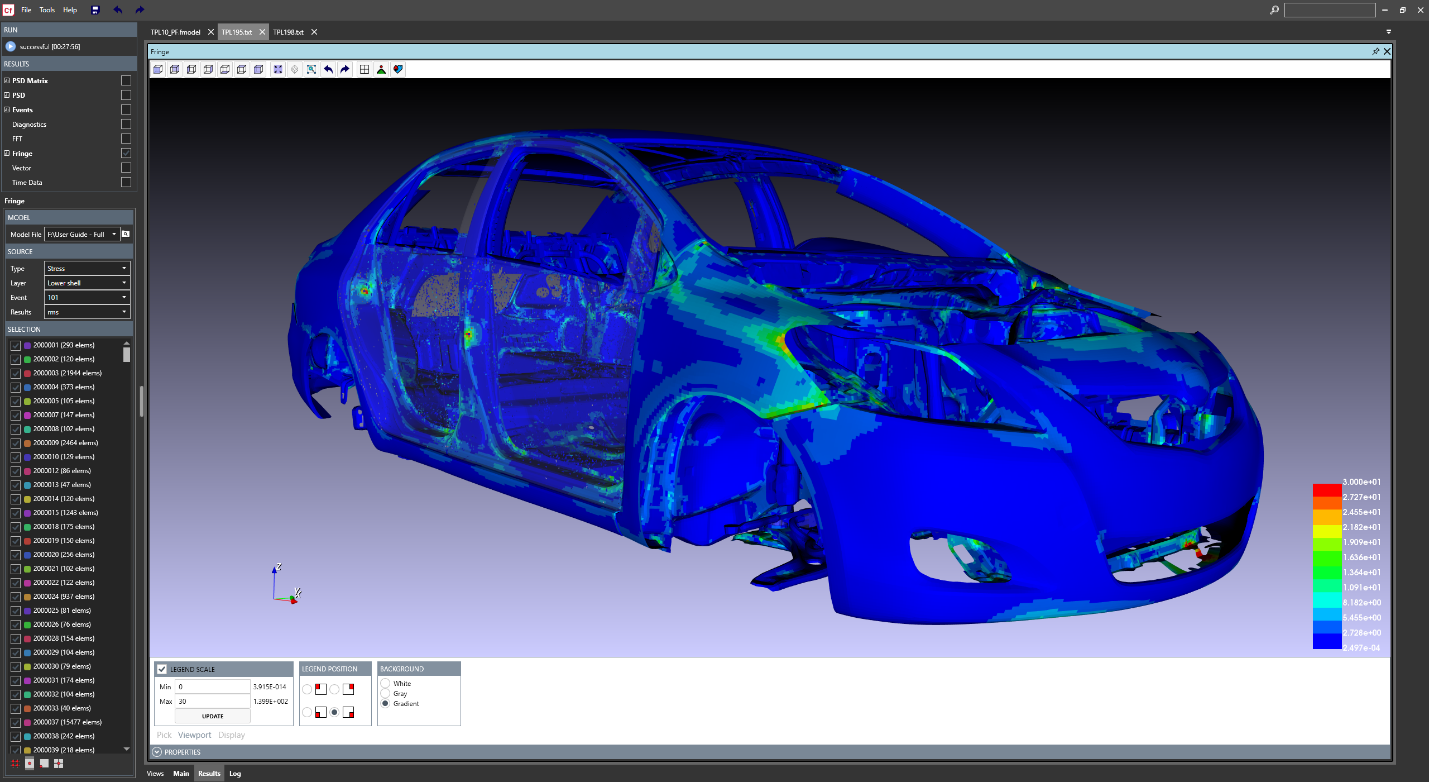Viewport: 1429px width, 782px height.
Task: Pin the Fringe panel
Action: click(x=1376, y=50)
